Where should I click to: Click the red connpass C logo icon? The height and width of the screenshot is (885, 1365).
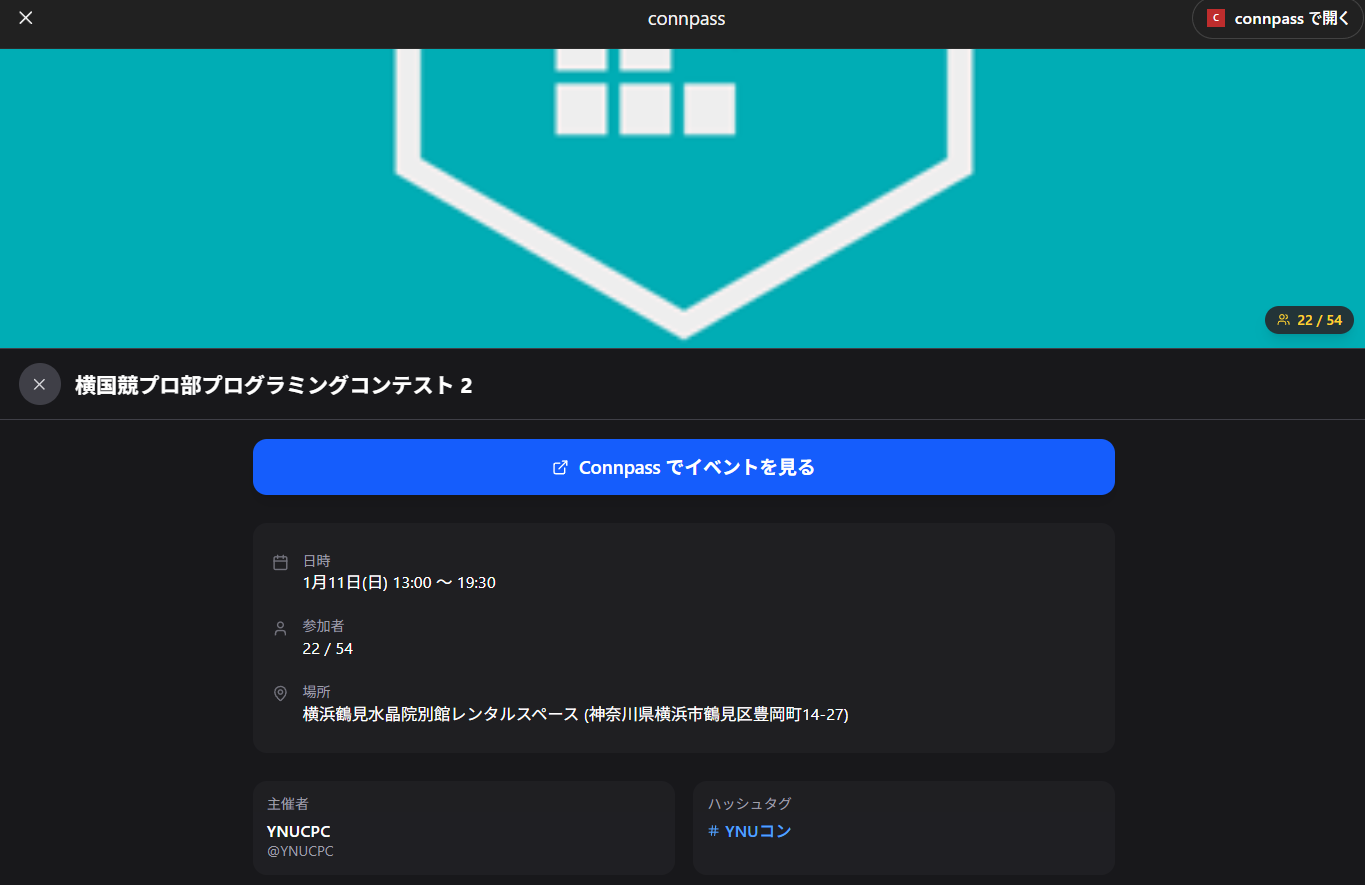click(1215, 18)
